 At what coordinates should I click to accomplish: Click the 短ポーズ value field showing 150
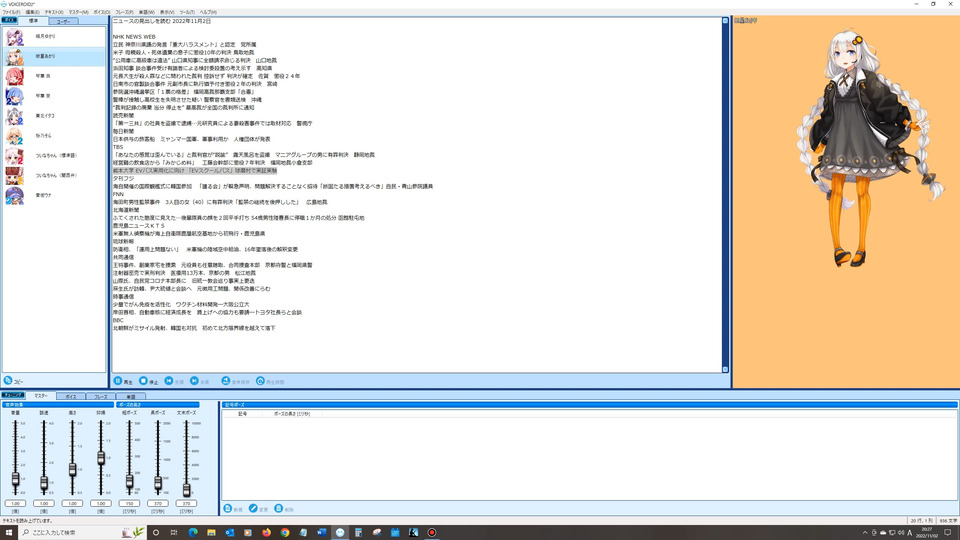[x=129, y=503]
